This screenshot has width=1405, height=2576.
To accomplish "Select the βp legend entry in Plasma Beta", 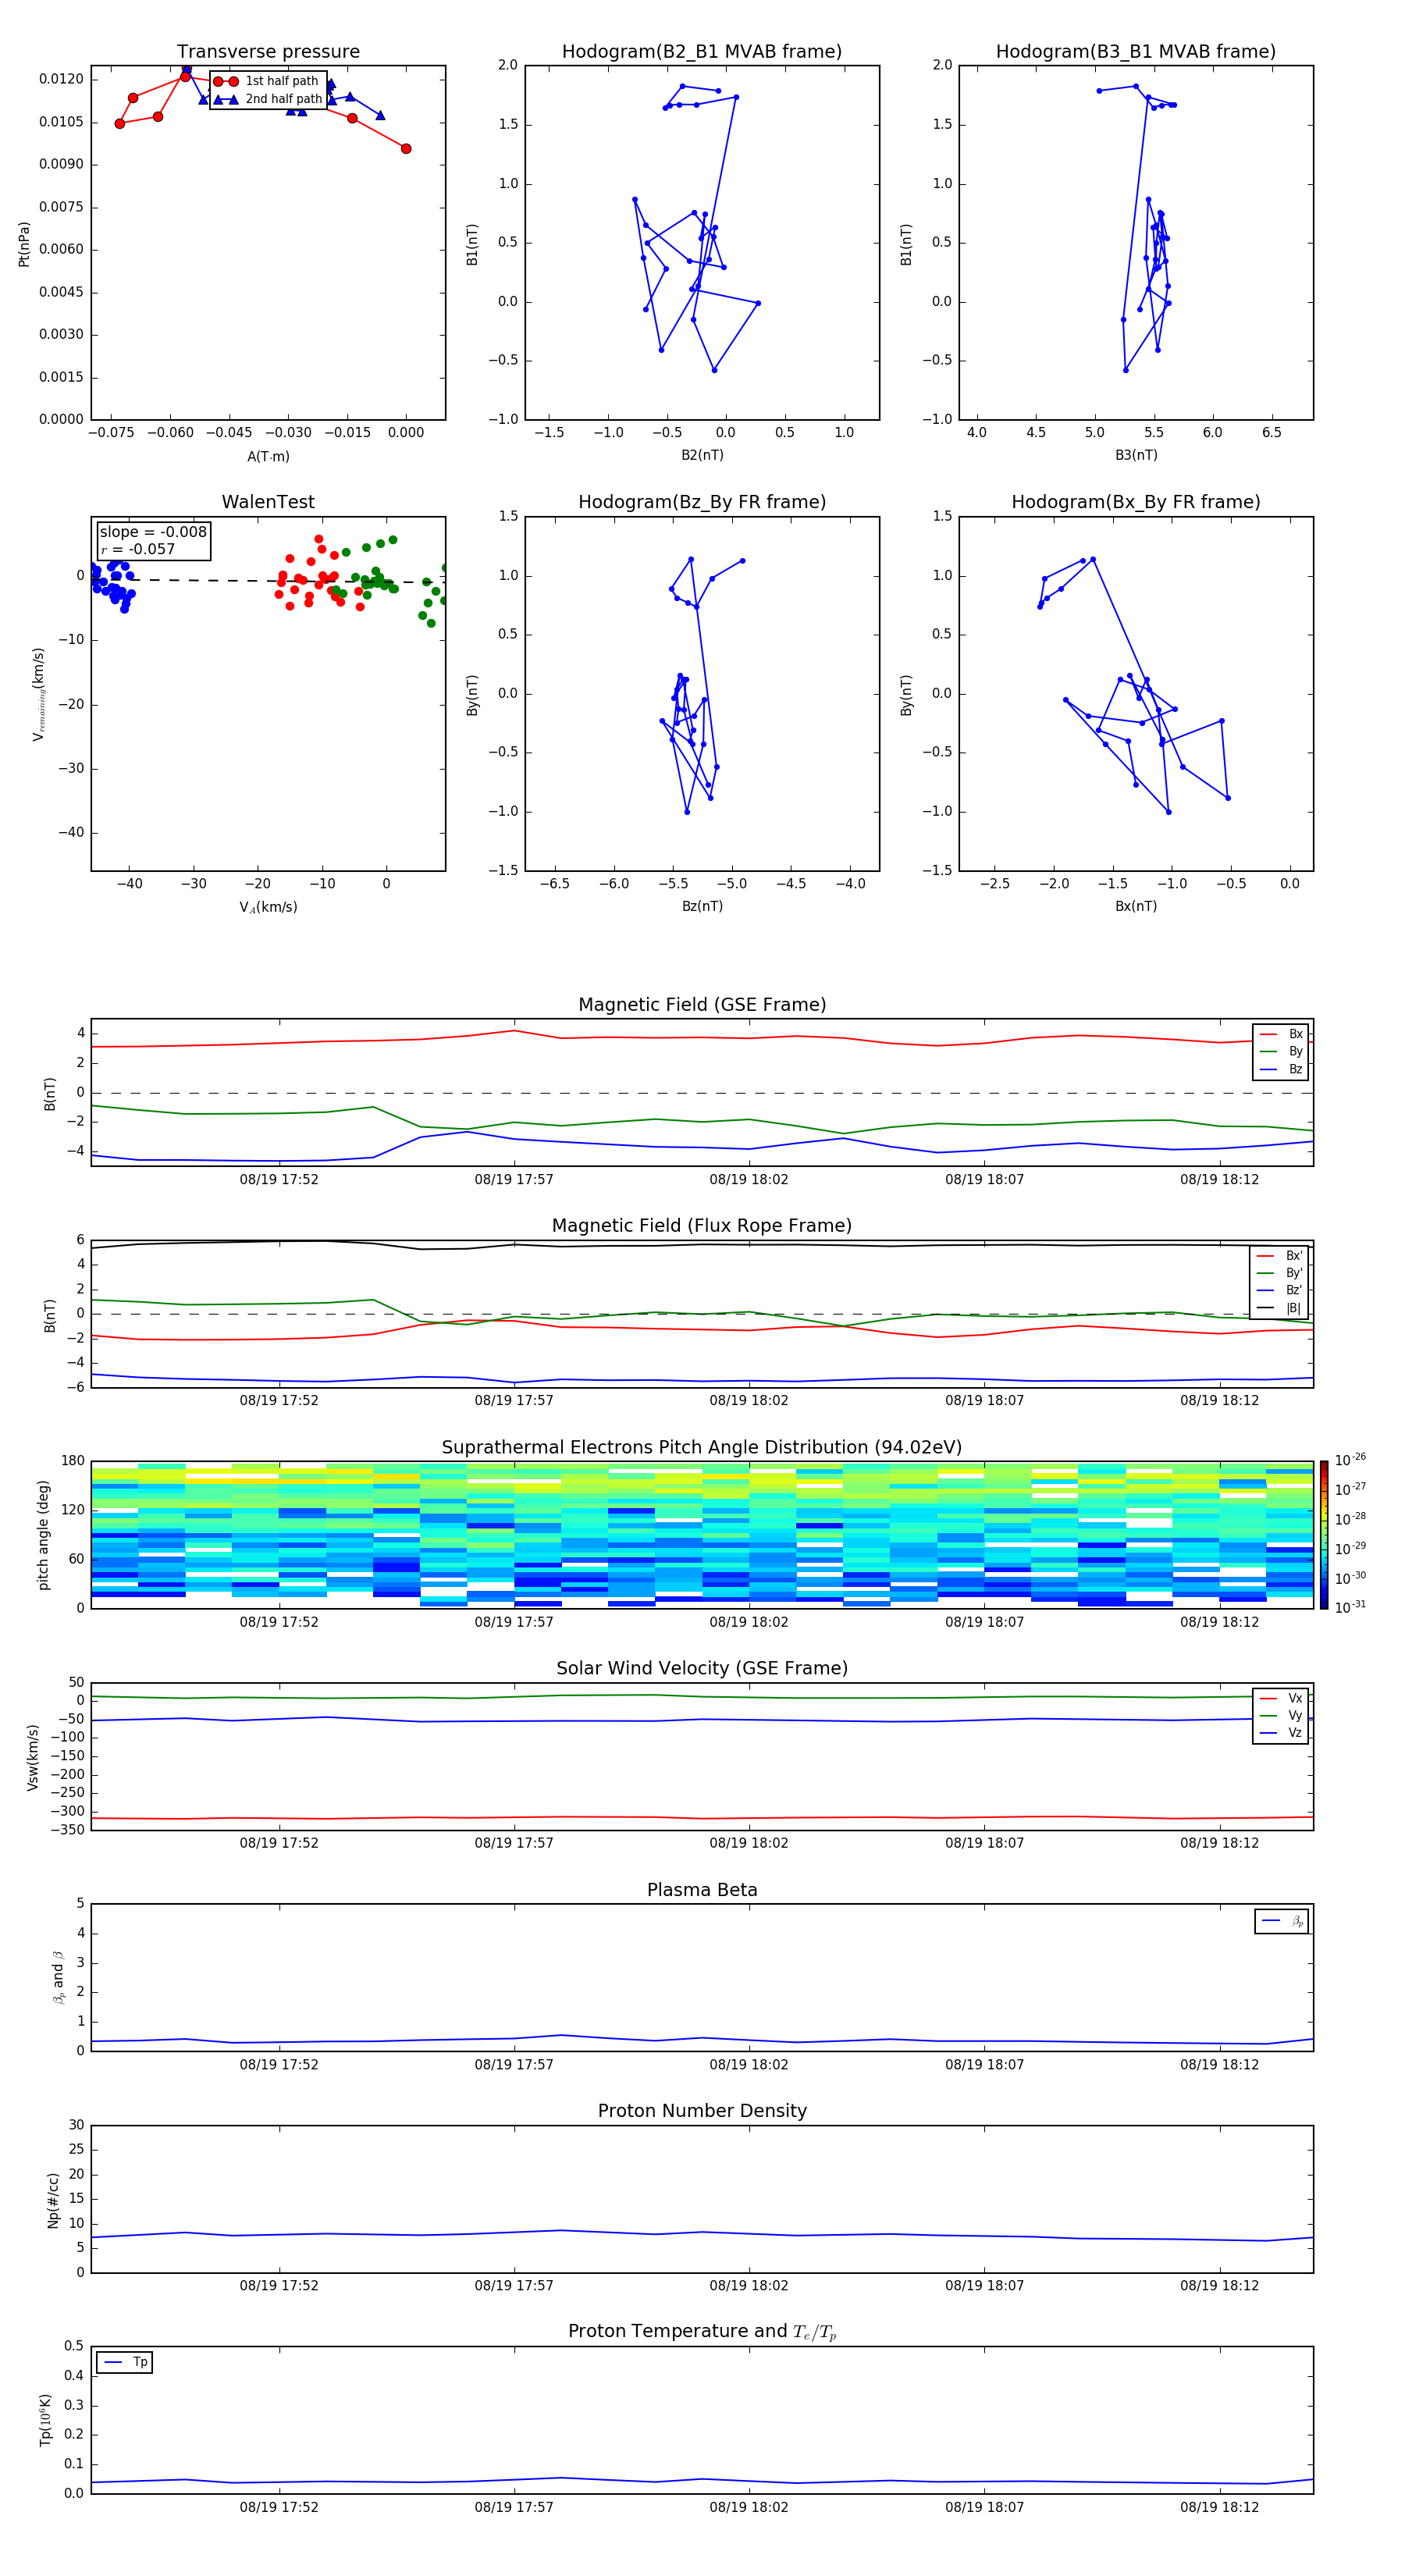I will click(x=1282, y=1921).
